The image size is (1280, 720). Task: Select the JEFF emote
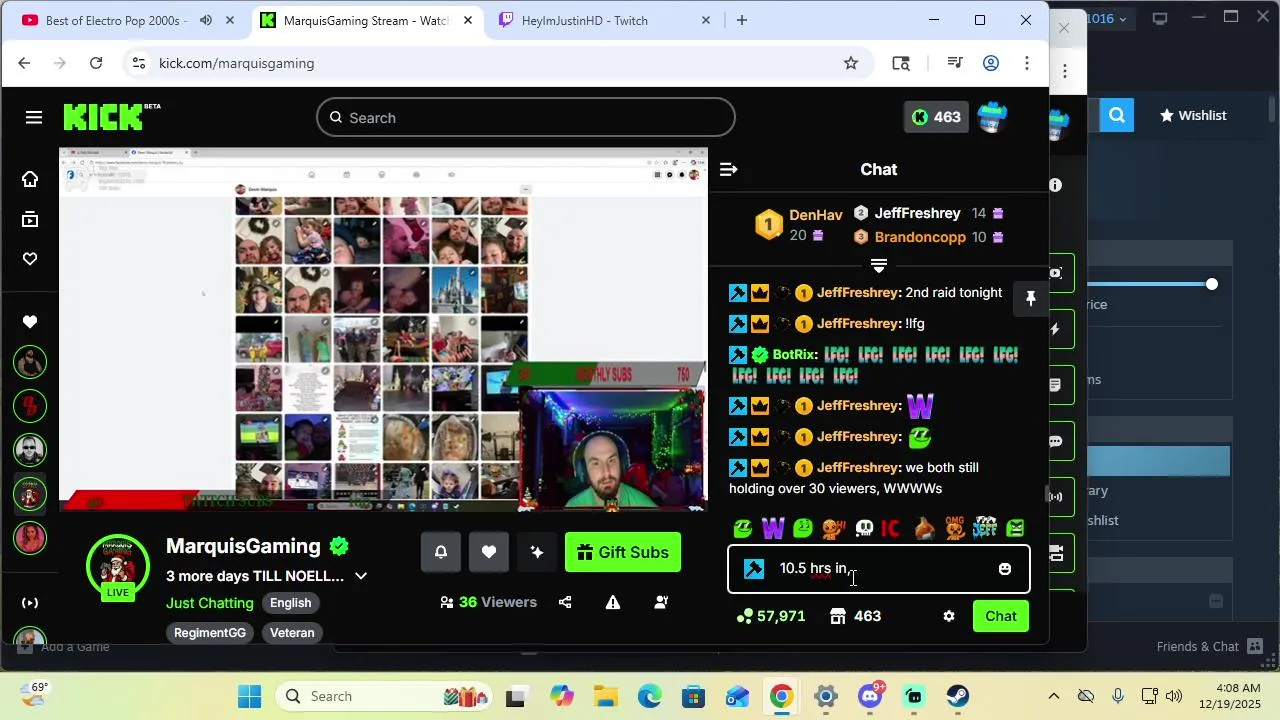pyautogui.click(x=985, y=528)
